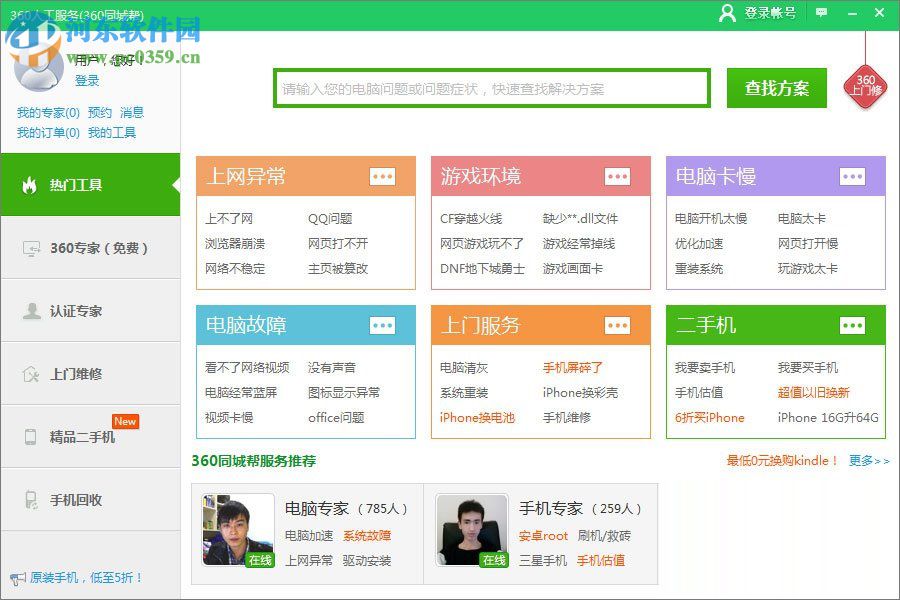
Task: Select the 热门工具 flame icon in sidebar
Action: pos(30,184)
